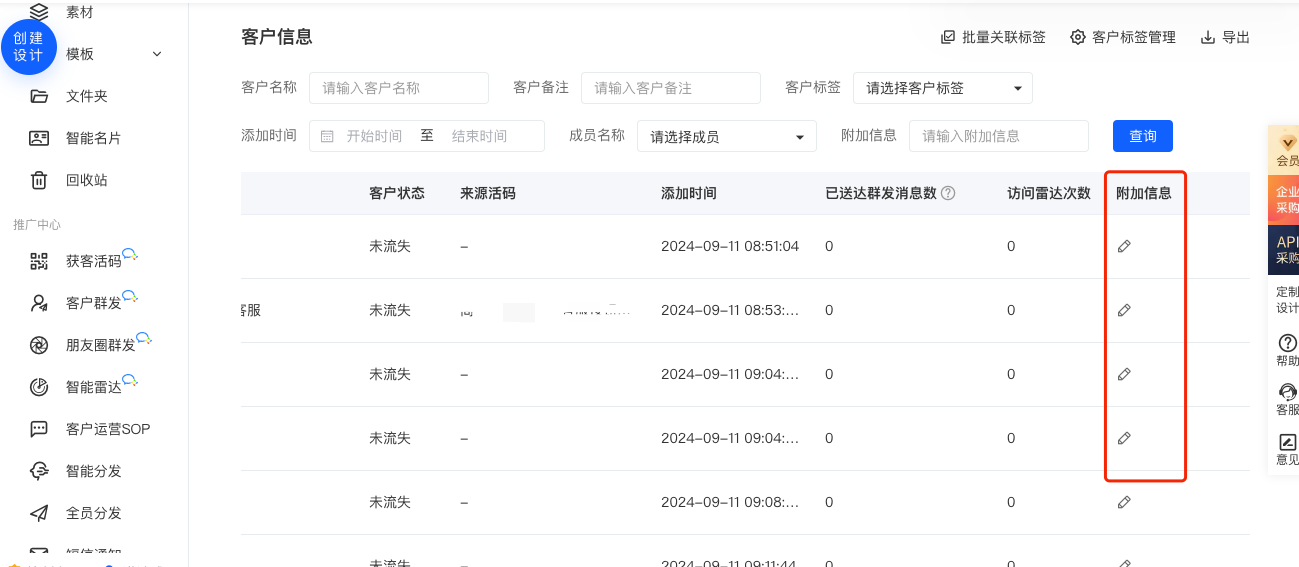Expand the 模板 sidebar chevron

pyautogui.click(x=157, y=54)
